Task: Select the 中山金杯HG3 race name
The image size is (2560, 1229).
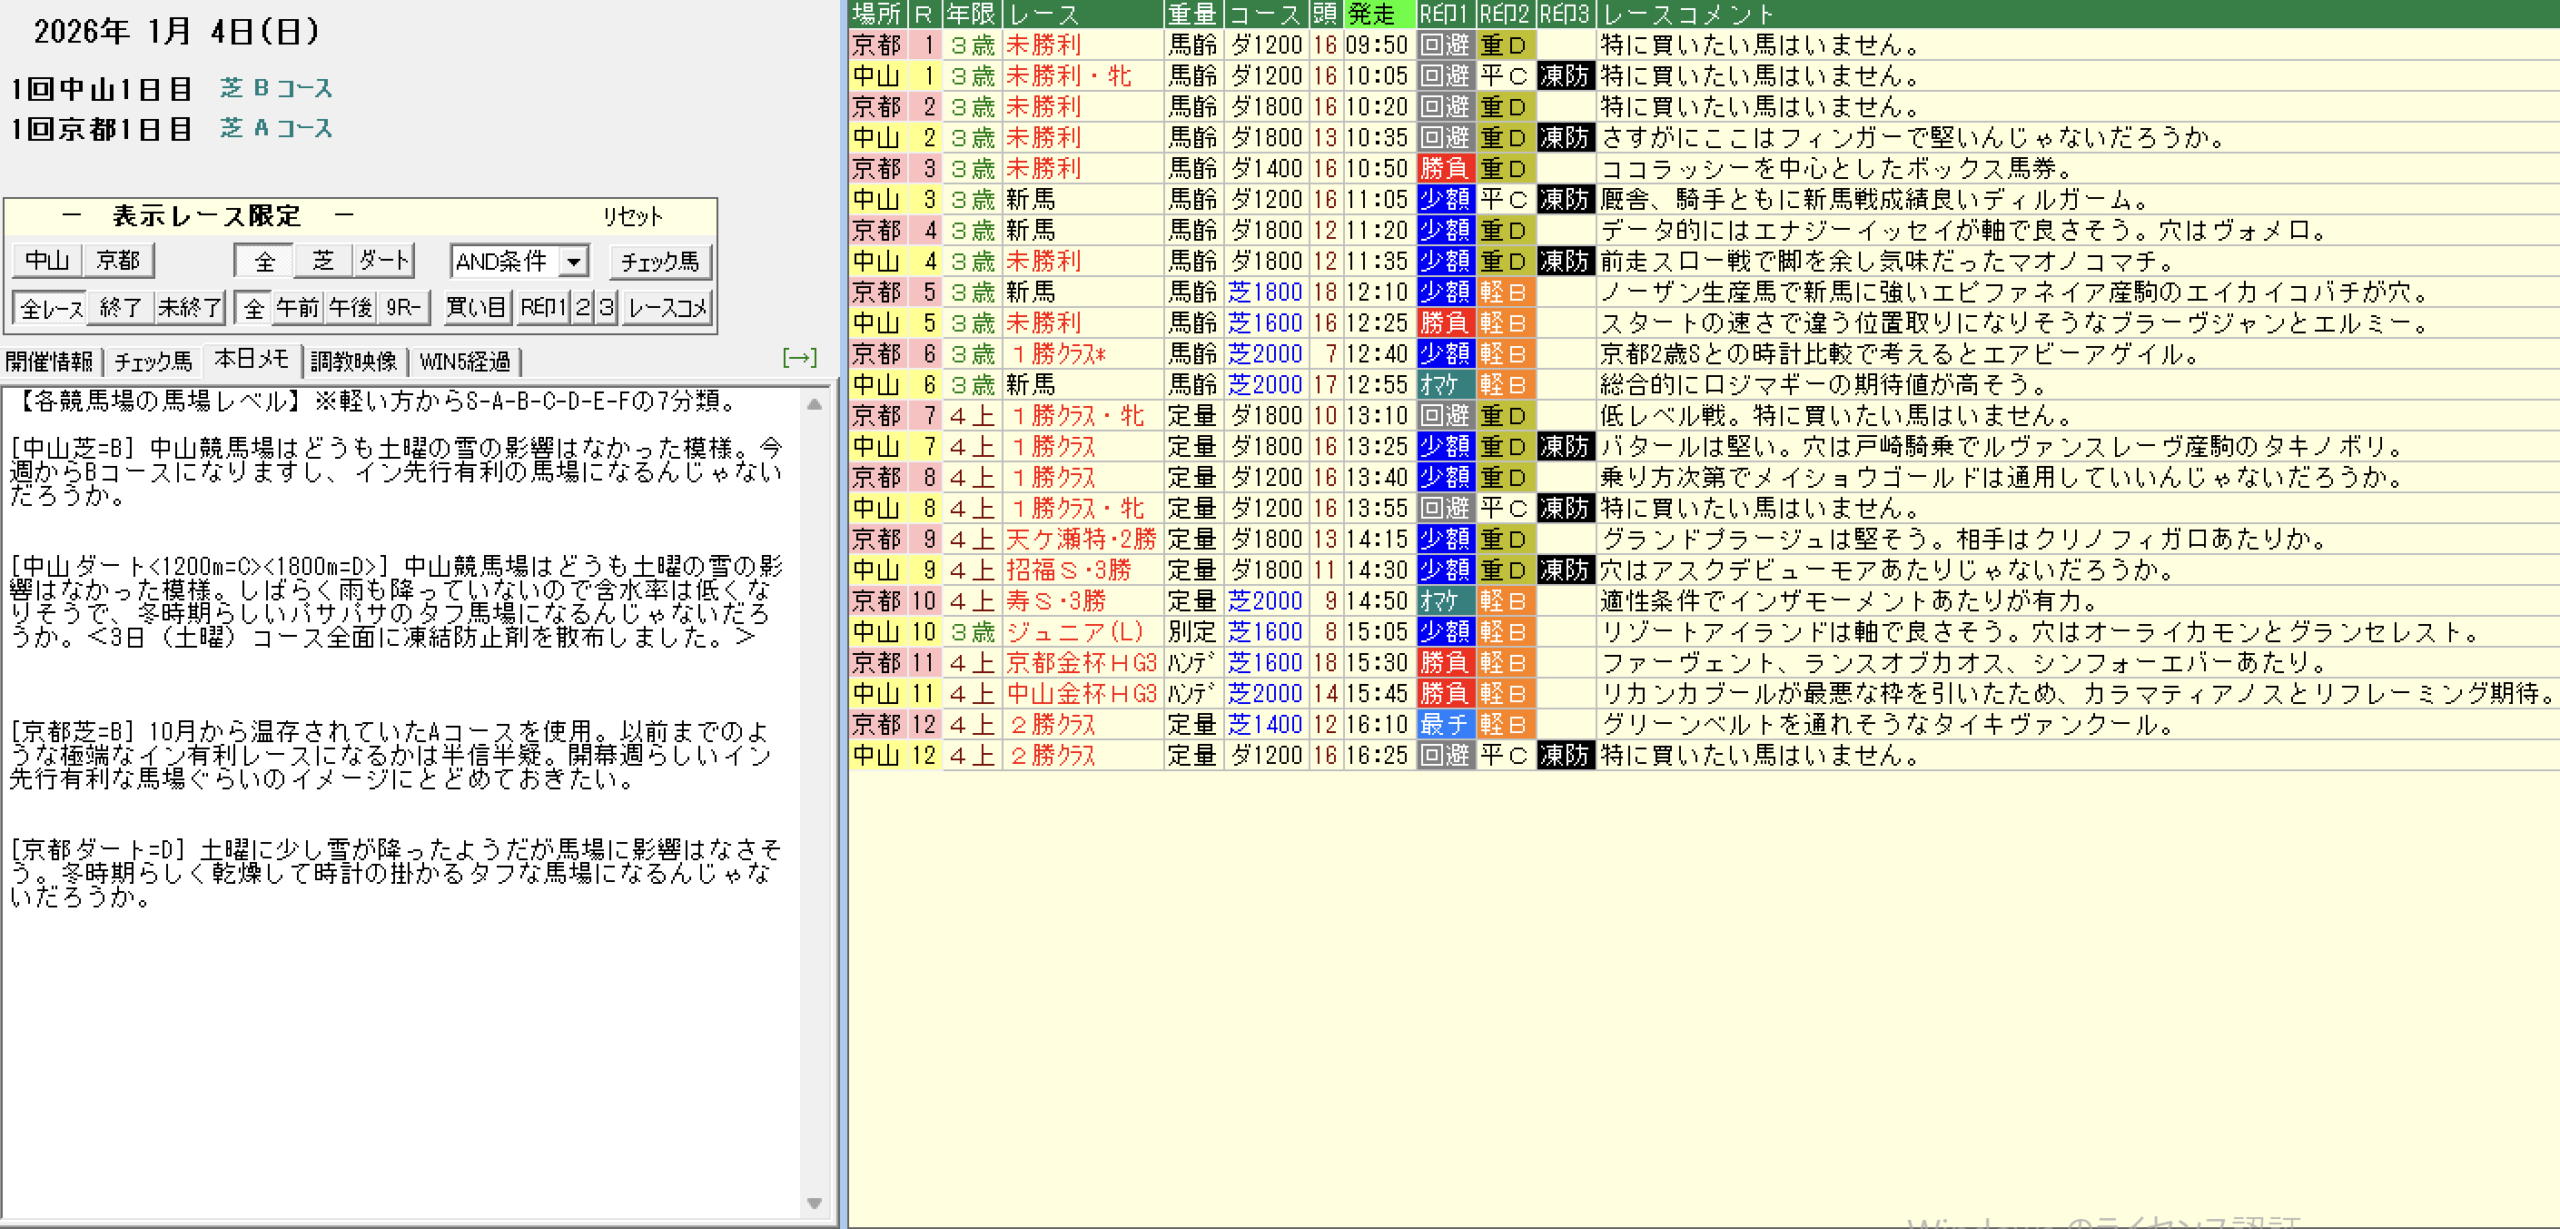Action: tap(1080, 694)
